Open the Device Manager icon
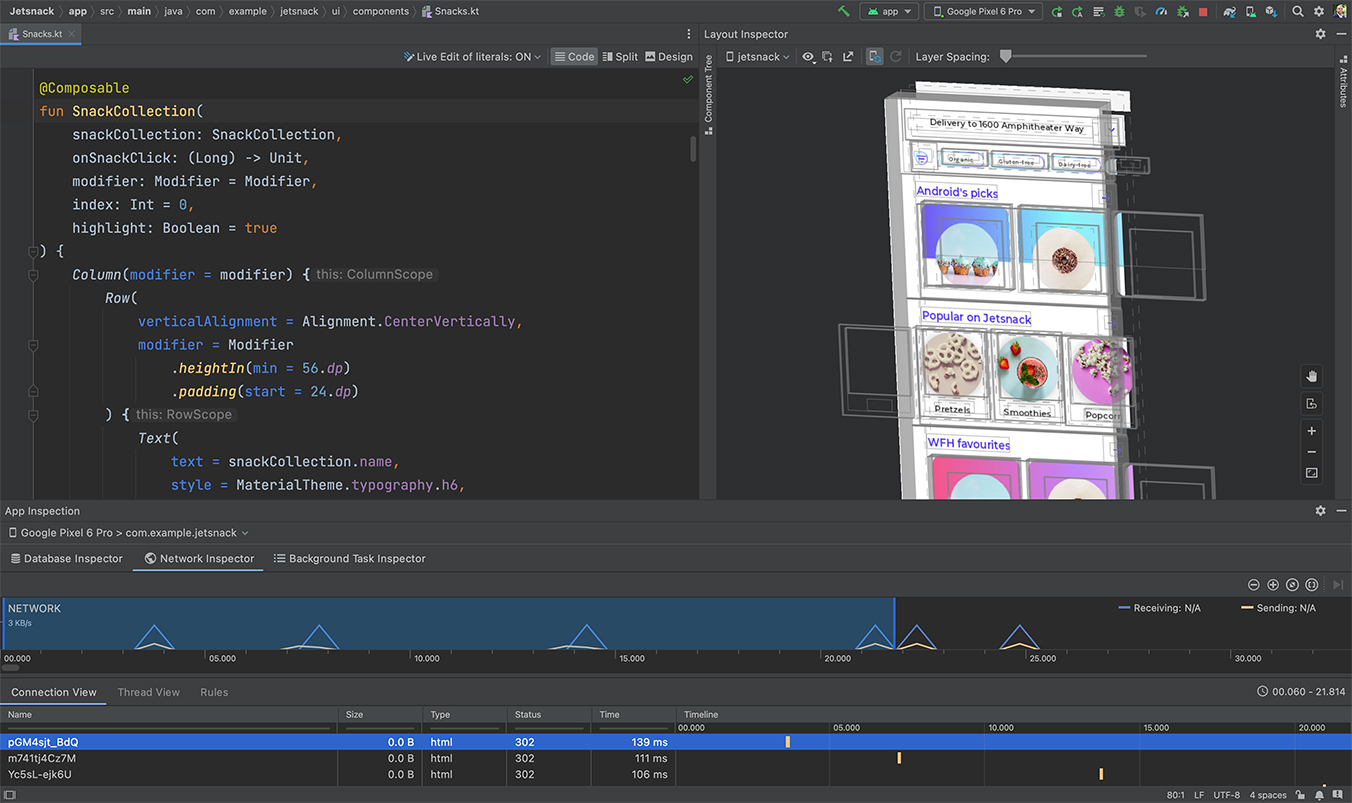Viewport: 1352px width, 803px height. 1250,11
